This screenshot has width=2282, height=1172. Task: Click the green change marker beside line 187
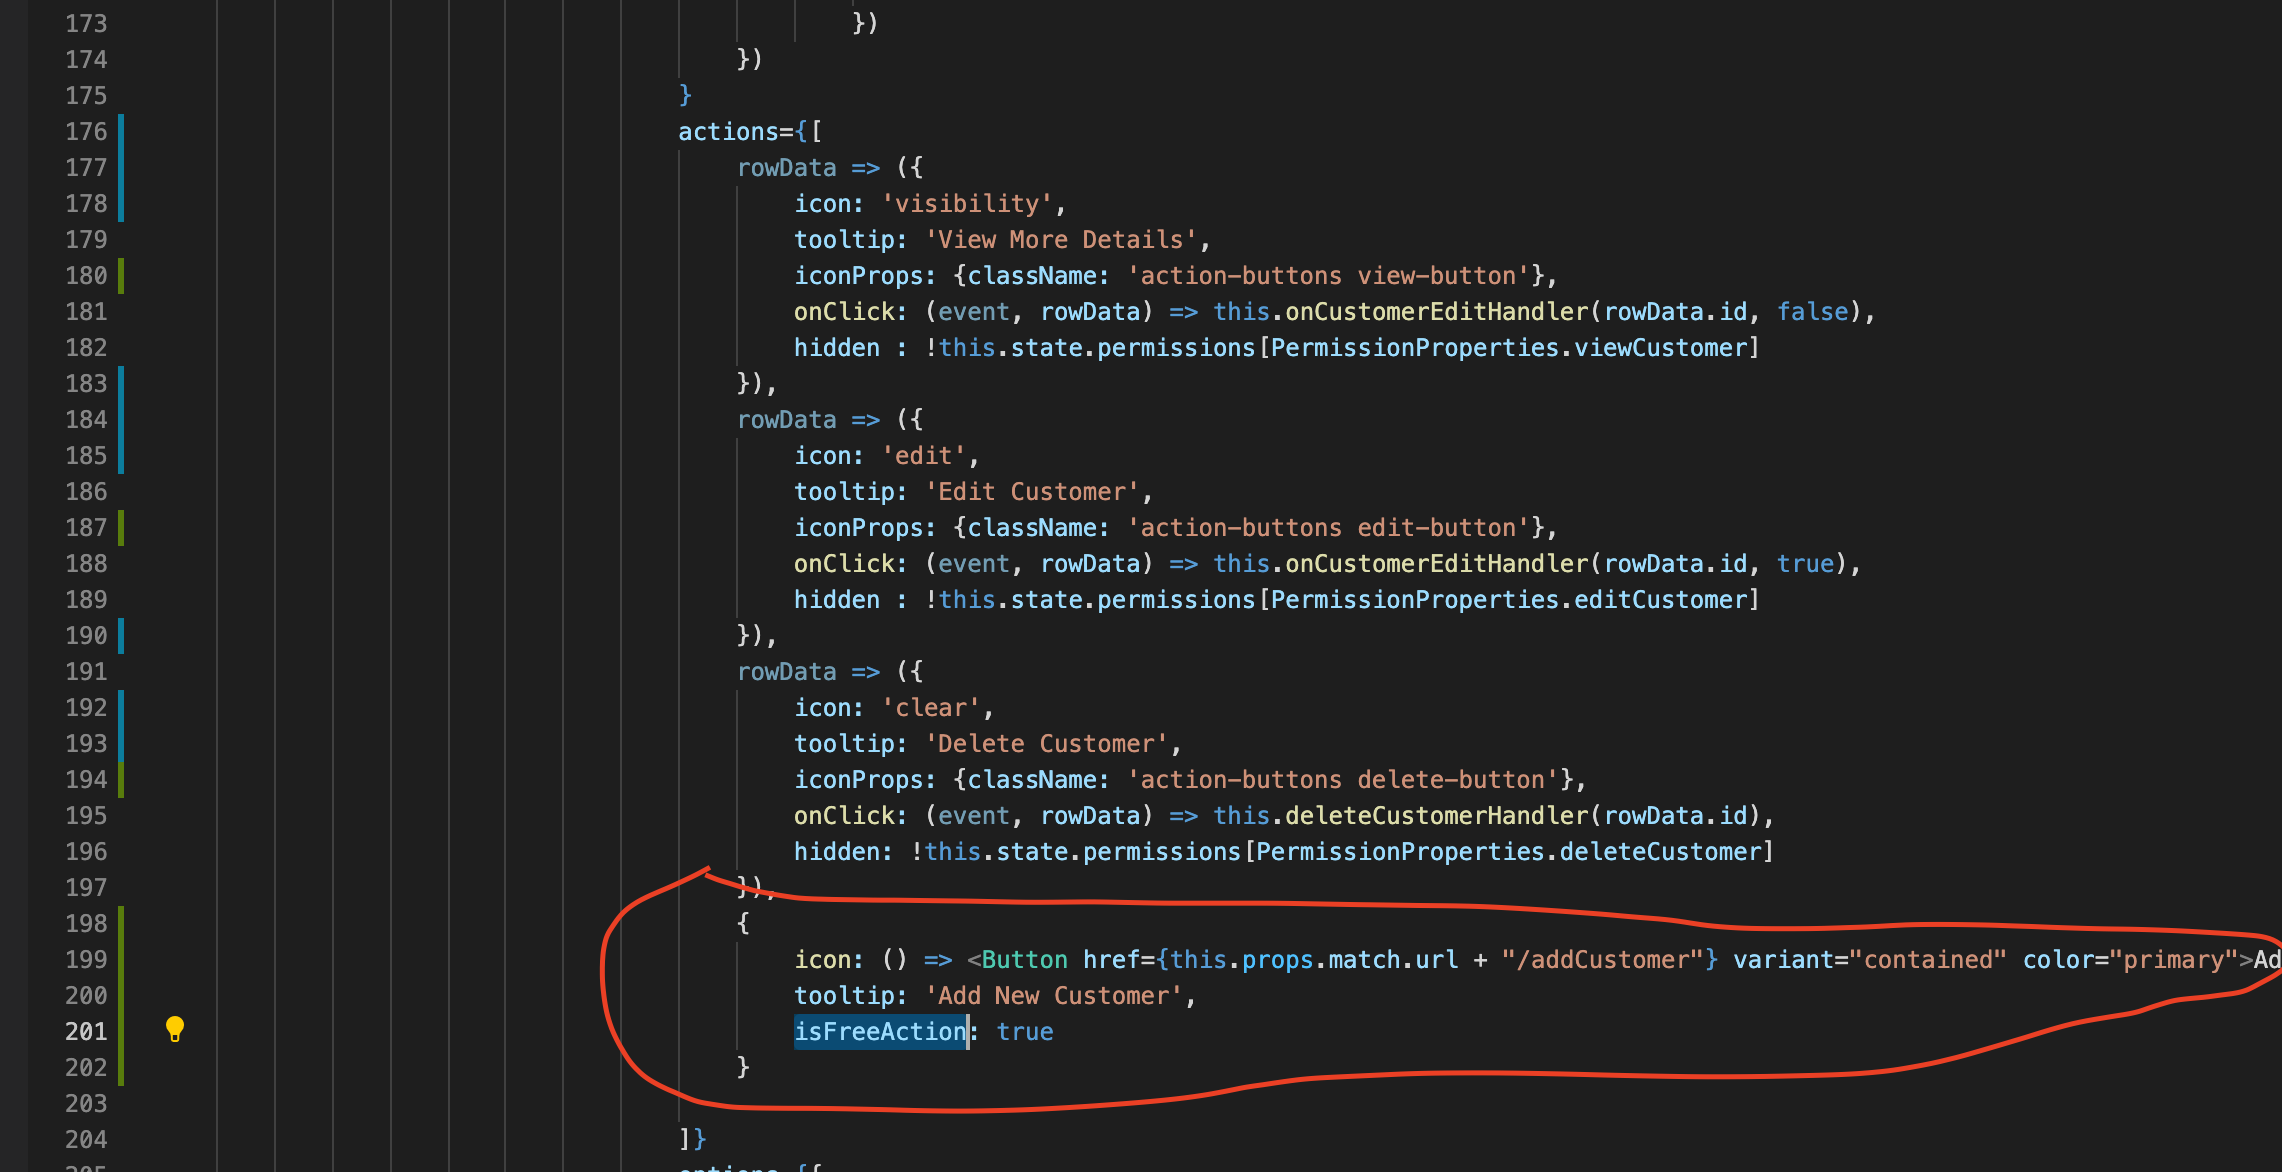coord(121,528)
